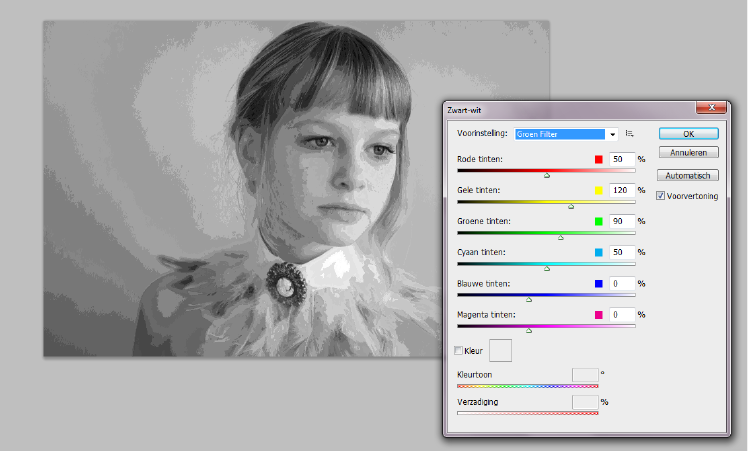The width and height of the screenshot is (748, 451).
Task: Click the Kleurtoon hue slider bar
Action: [x=528, y=386]
